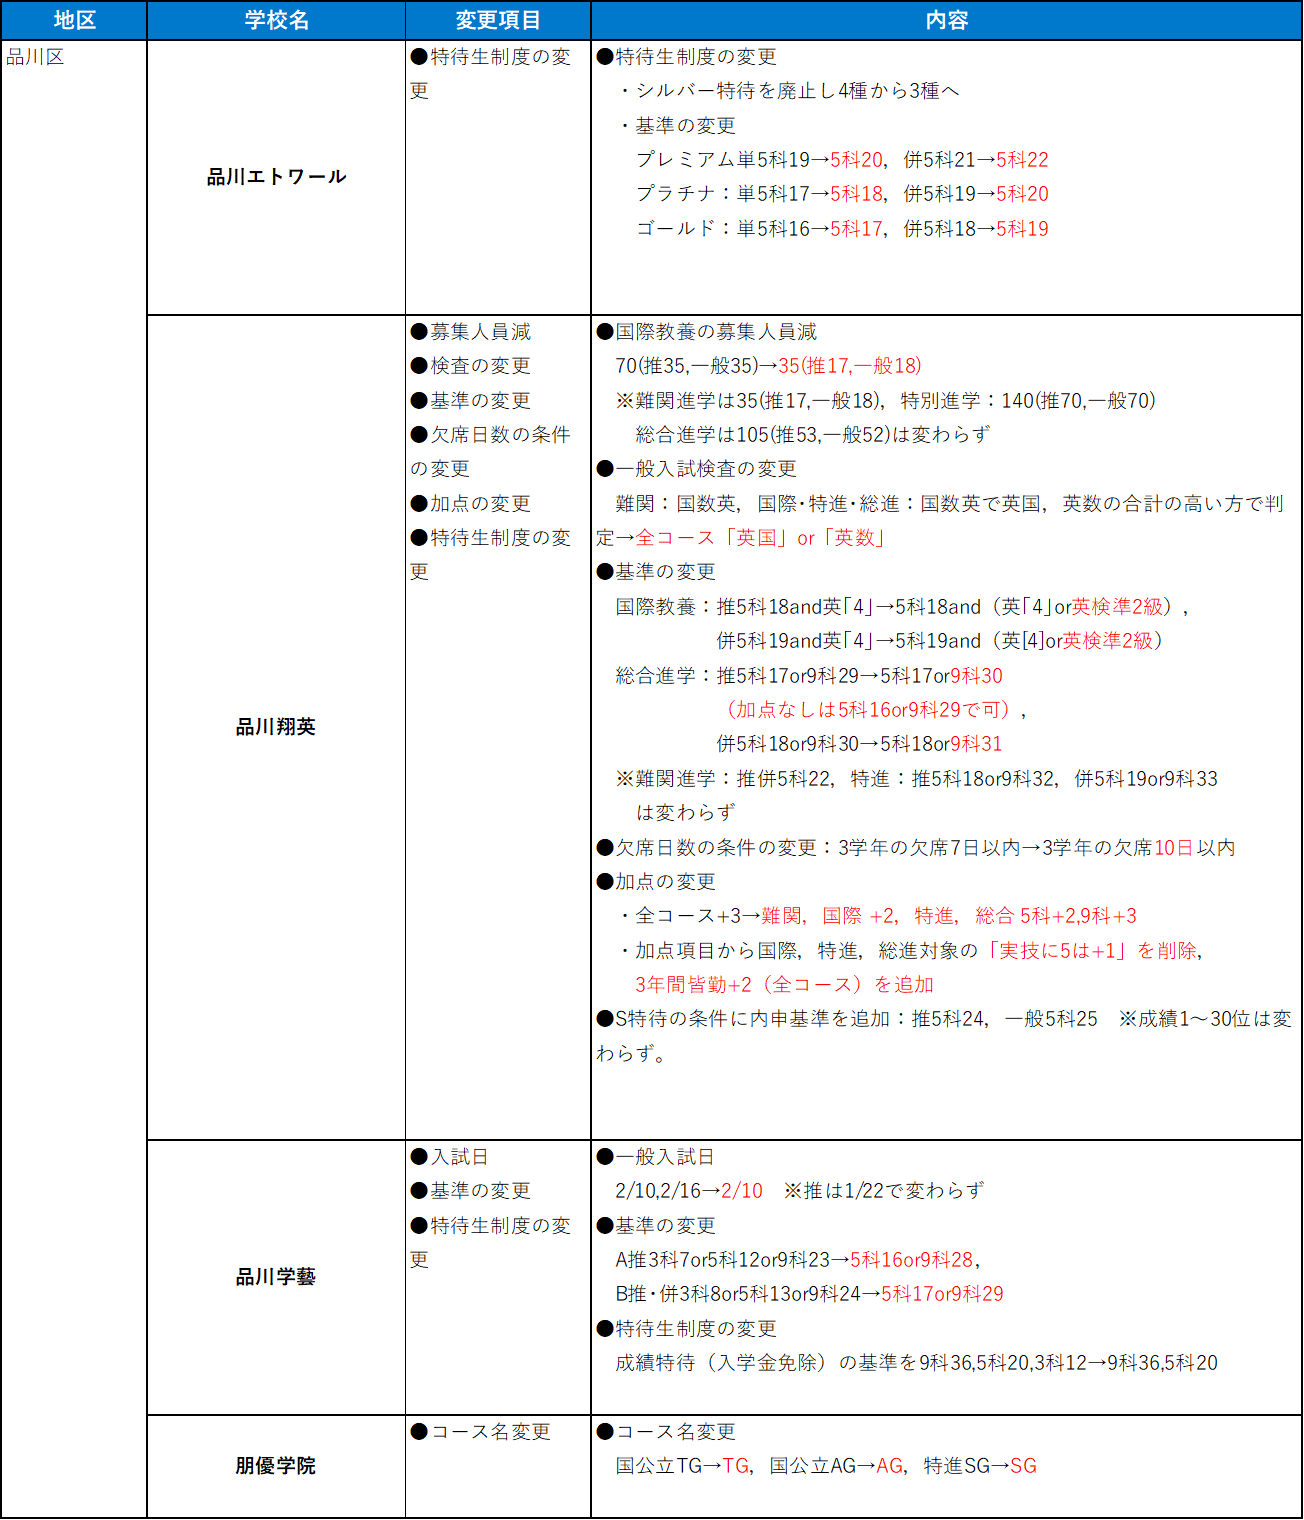Click ●欠席日数の条件 in change items
This screenshot has height=1520, width=1304.
point(490,435)
